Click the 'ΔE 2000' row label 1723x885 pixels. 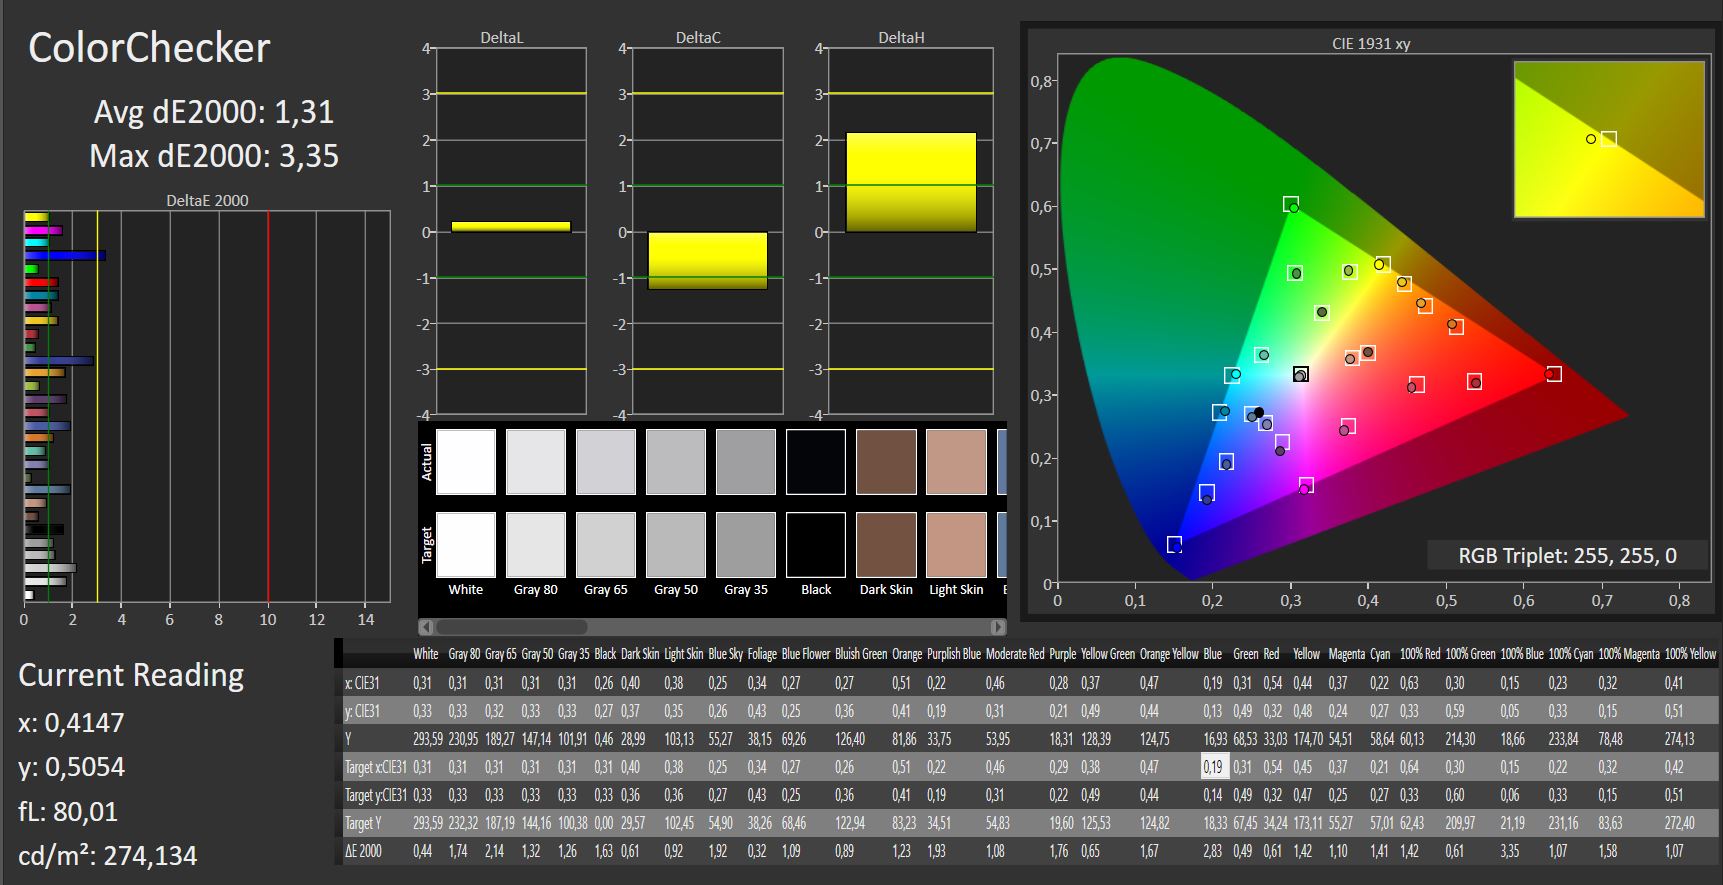pyautogui.click(x=363, y=851)
